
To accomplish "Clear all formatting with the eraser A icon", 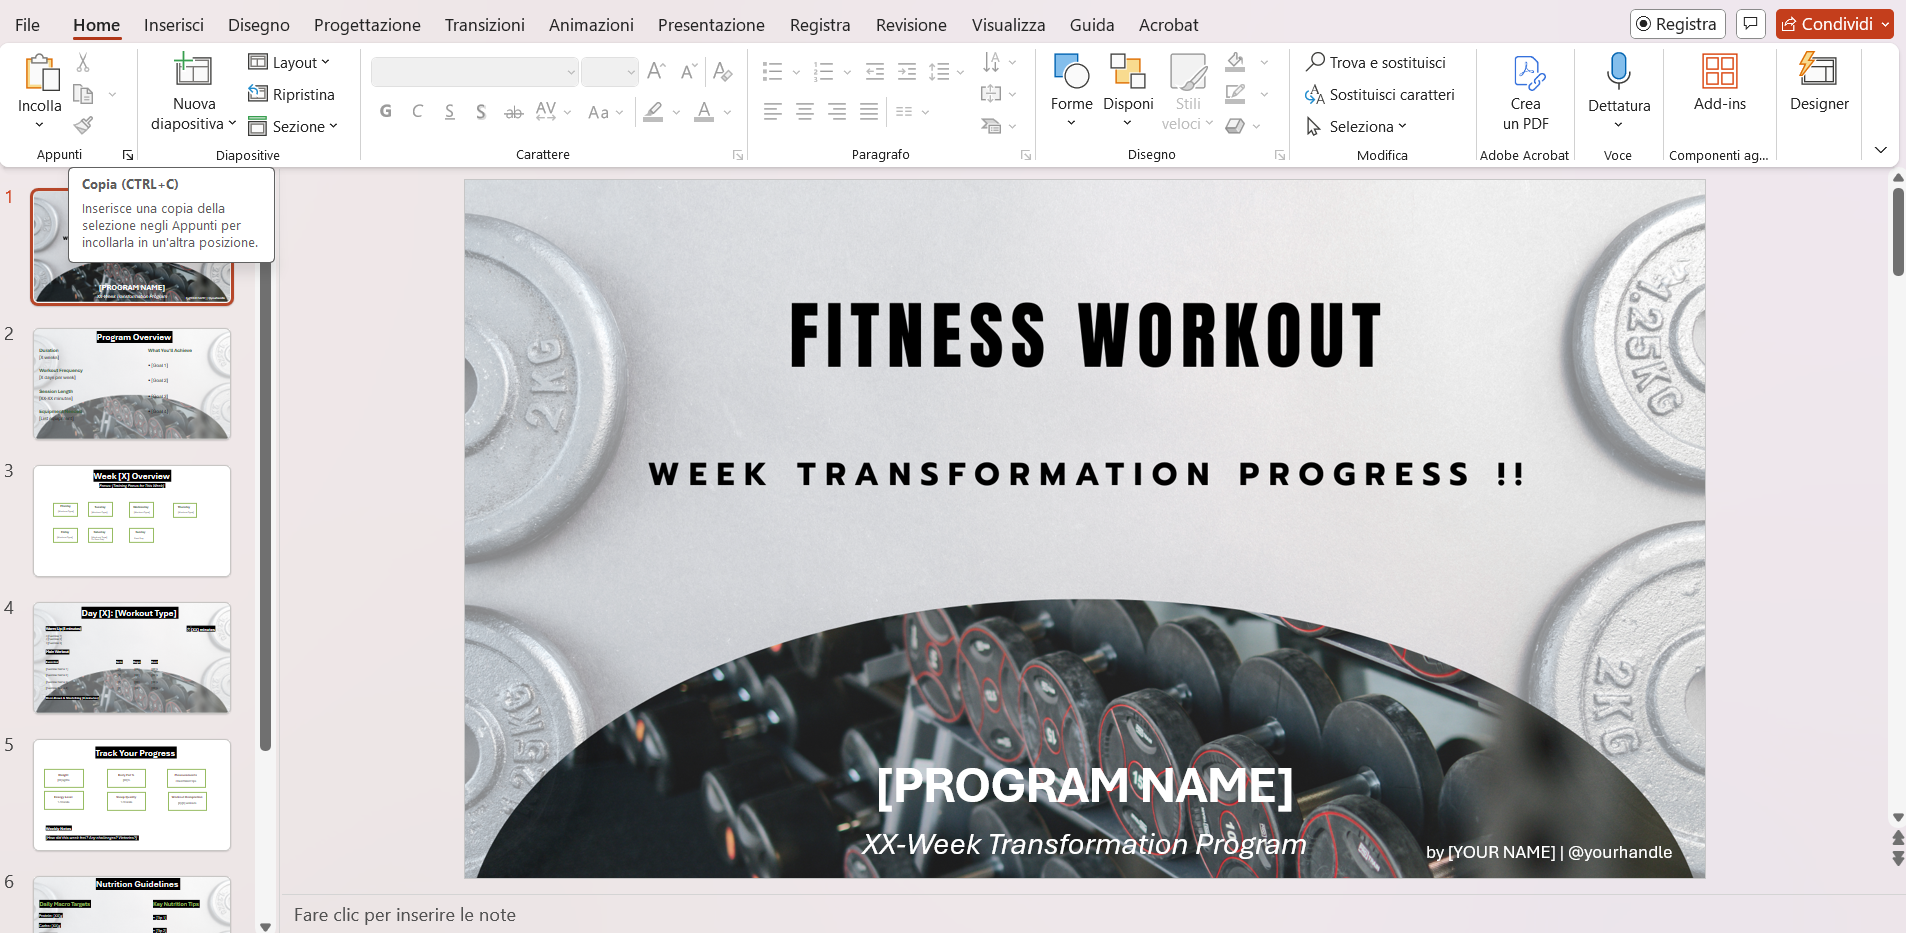I will tap(722, 71).
